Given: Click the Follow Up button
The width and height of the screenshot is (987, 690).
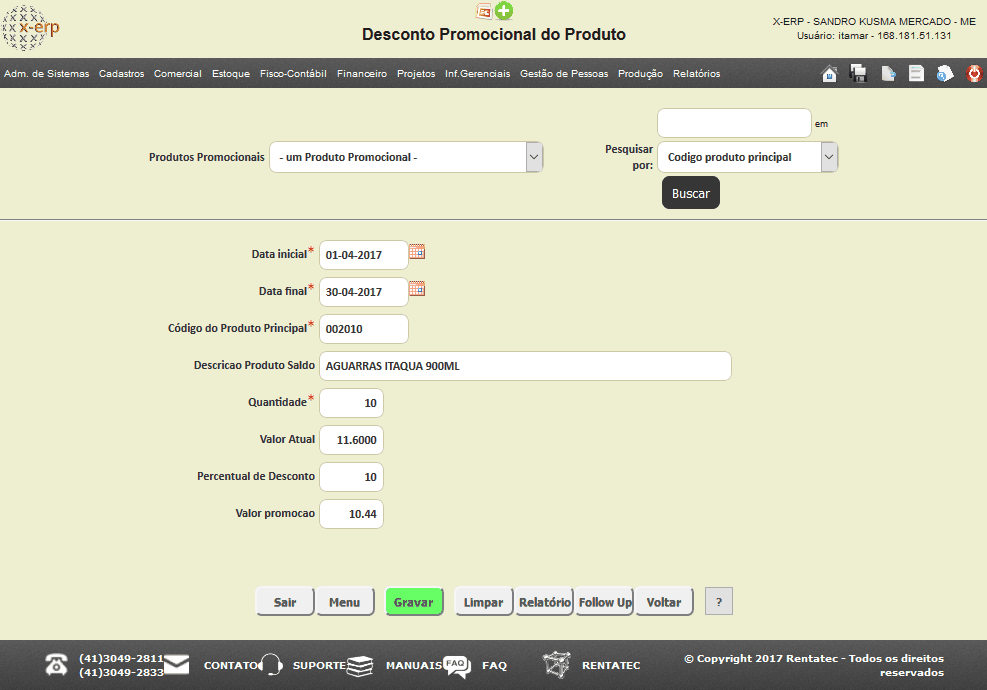Looking at the screenshot, I should click(605, 602).
